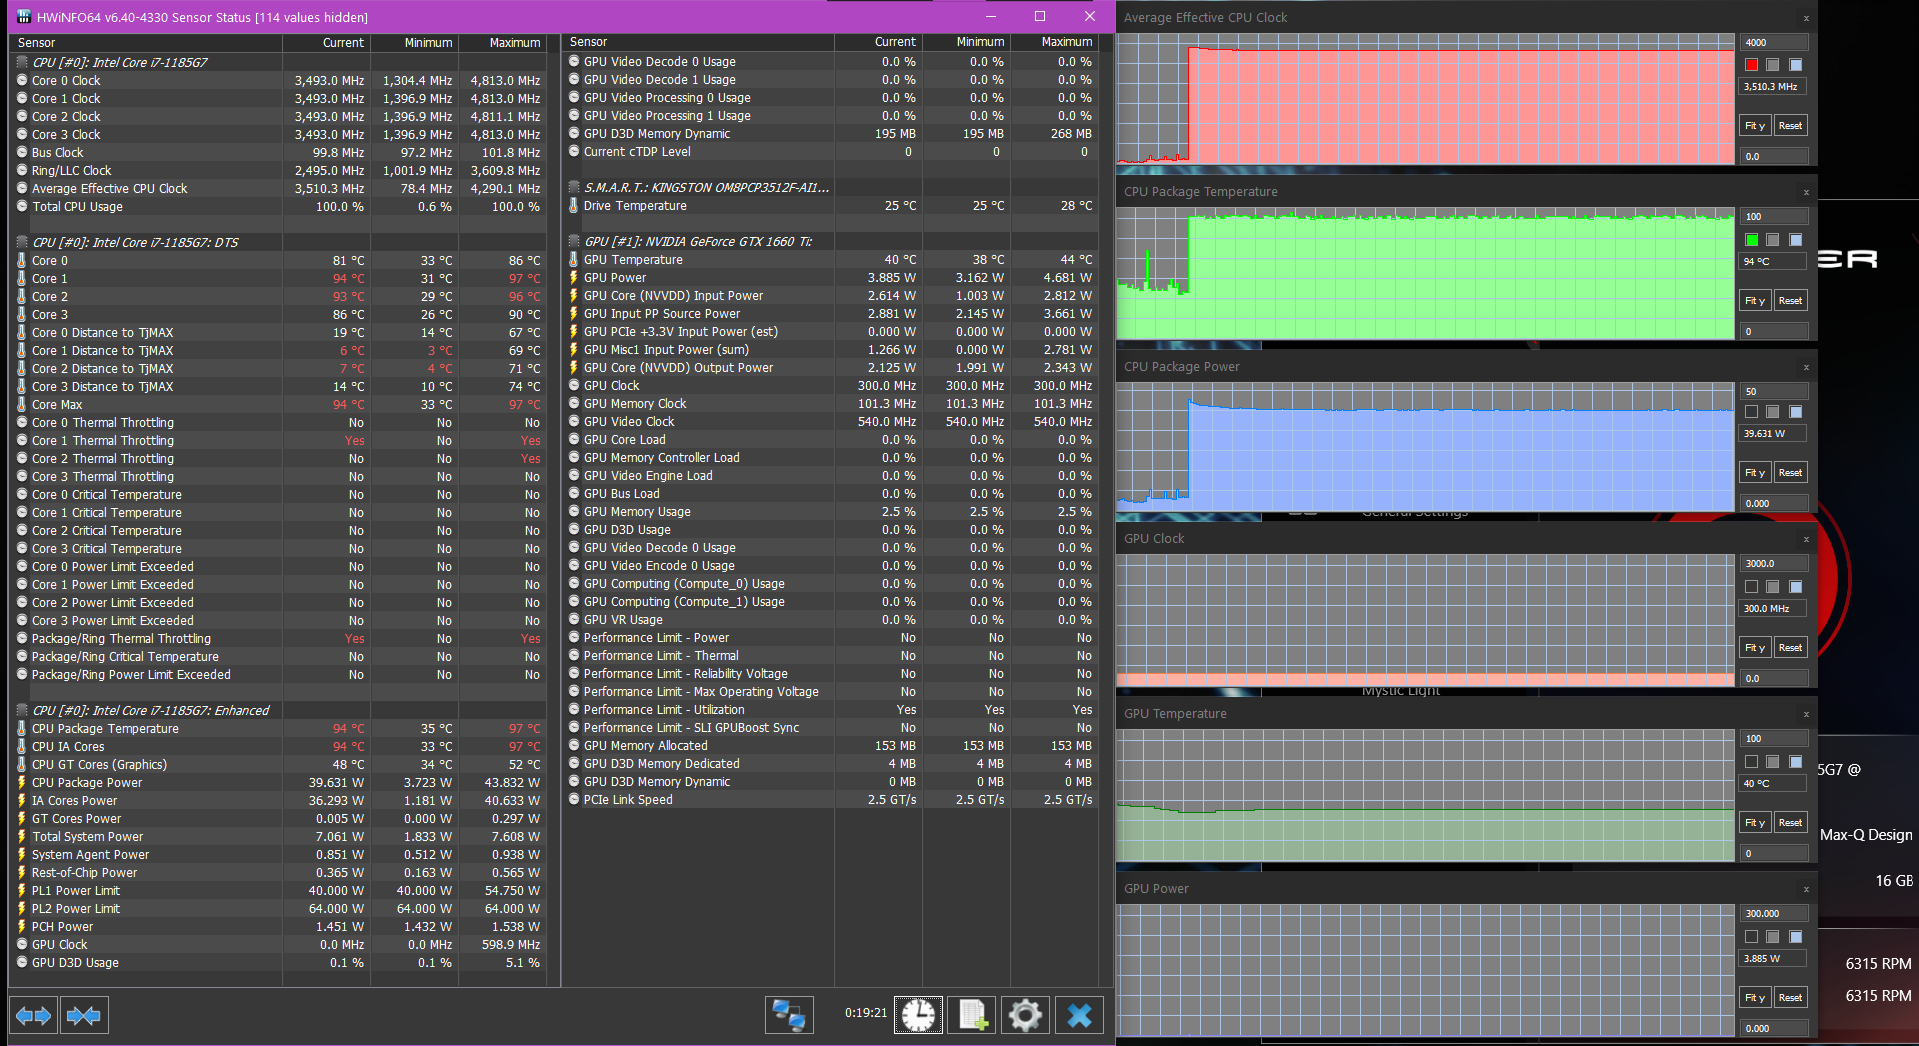The width and height of the screenshot is (1919, 1046).
Task: Open sensor settings gear icon
Action: [x=1025, y=1016]
